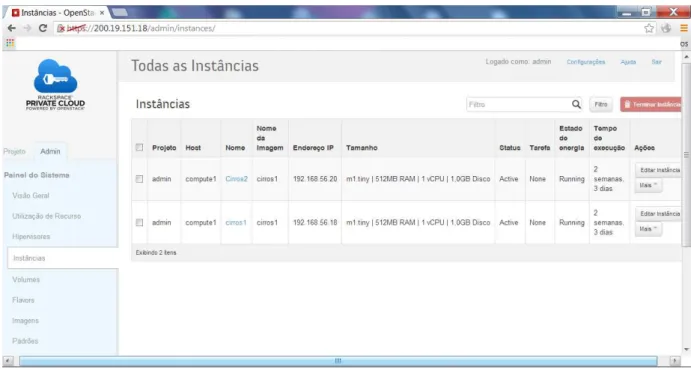Close the Instâncias browser tab
The height and width of the screenshot is (370, 691).
(102, 13)
